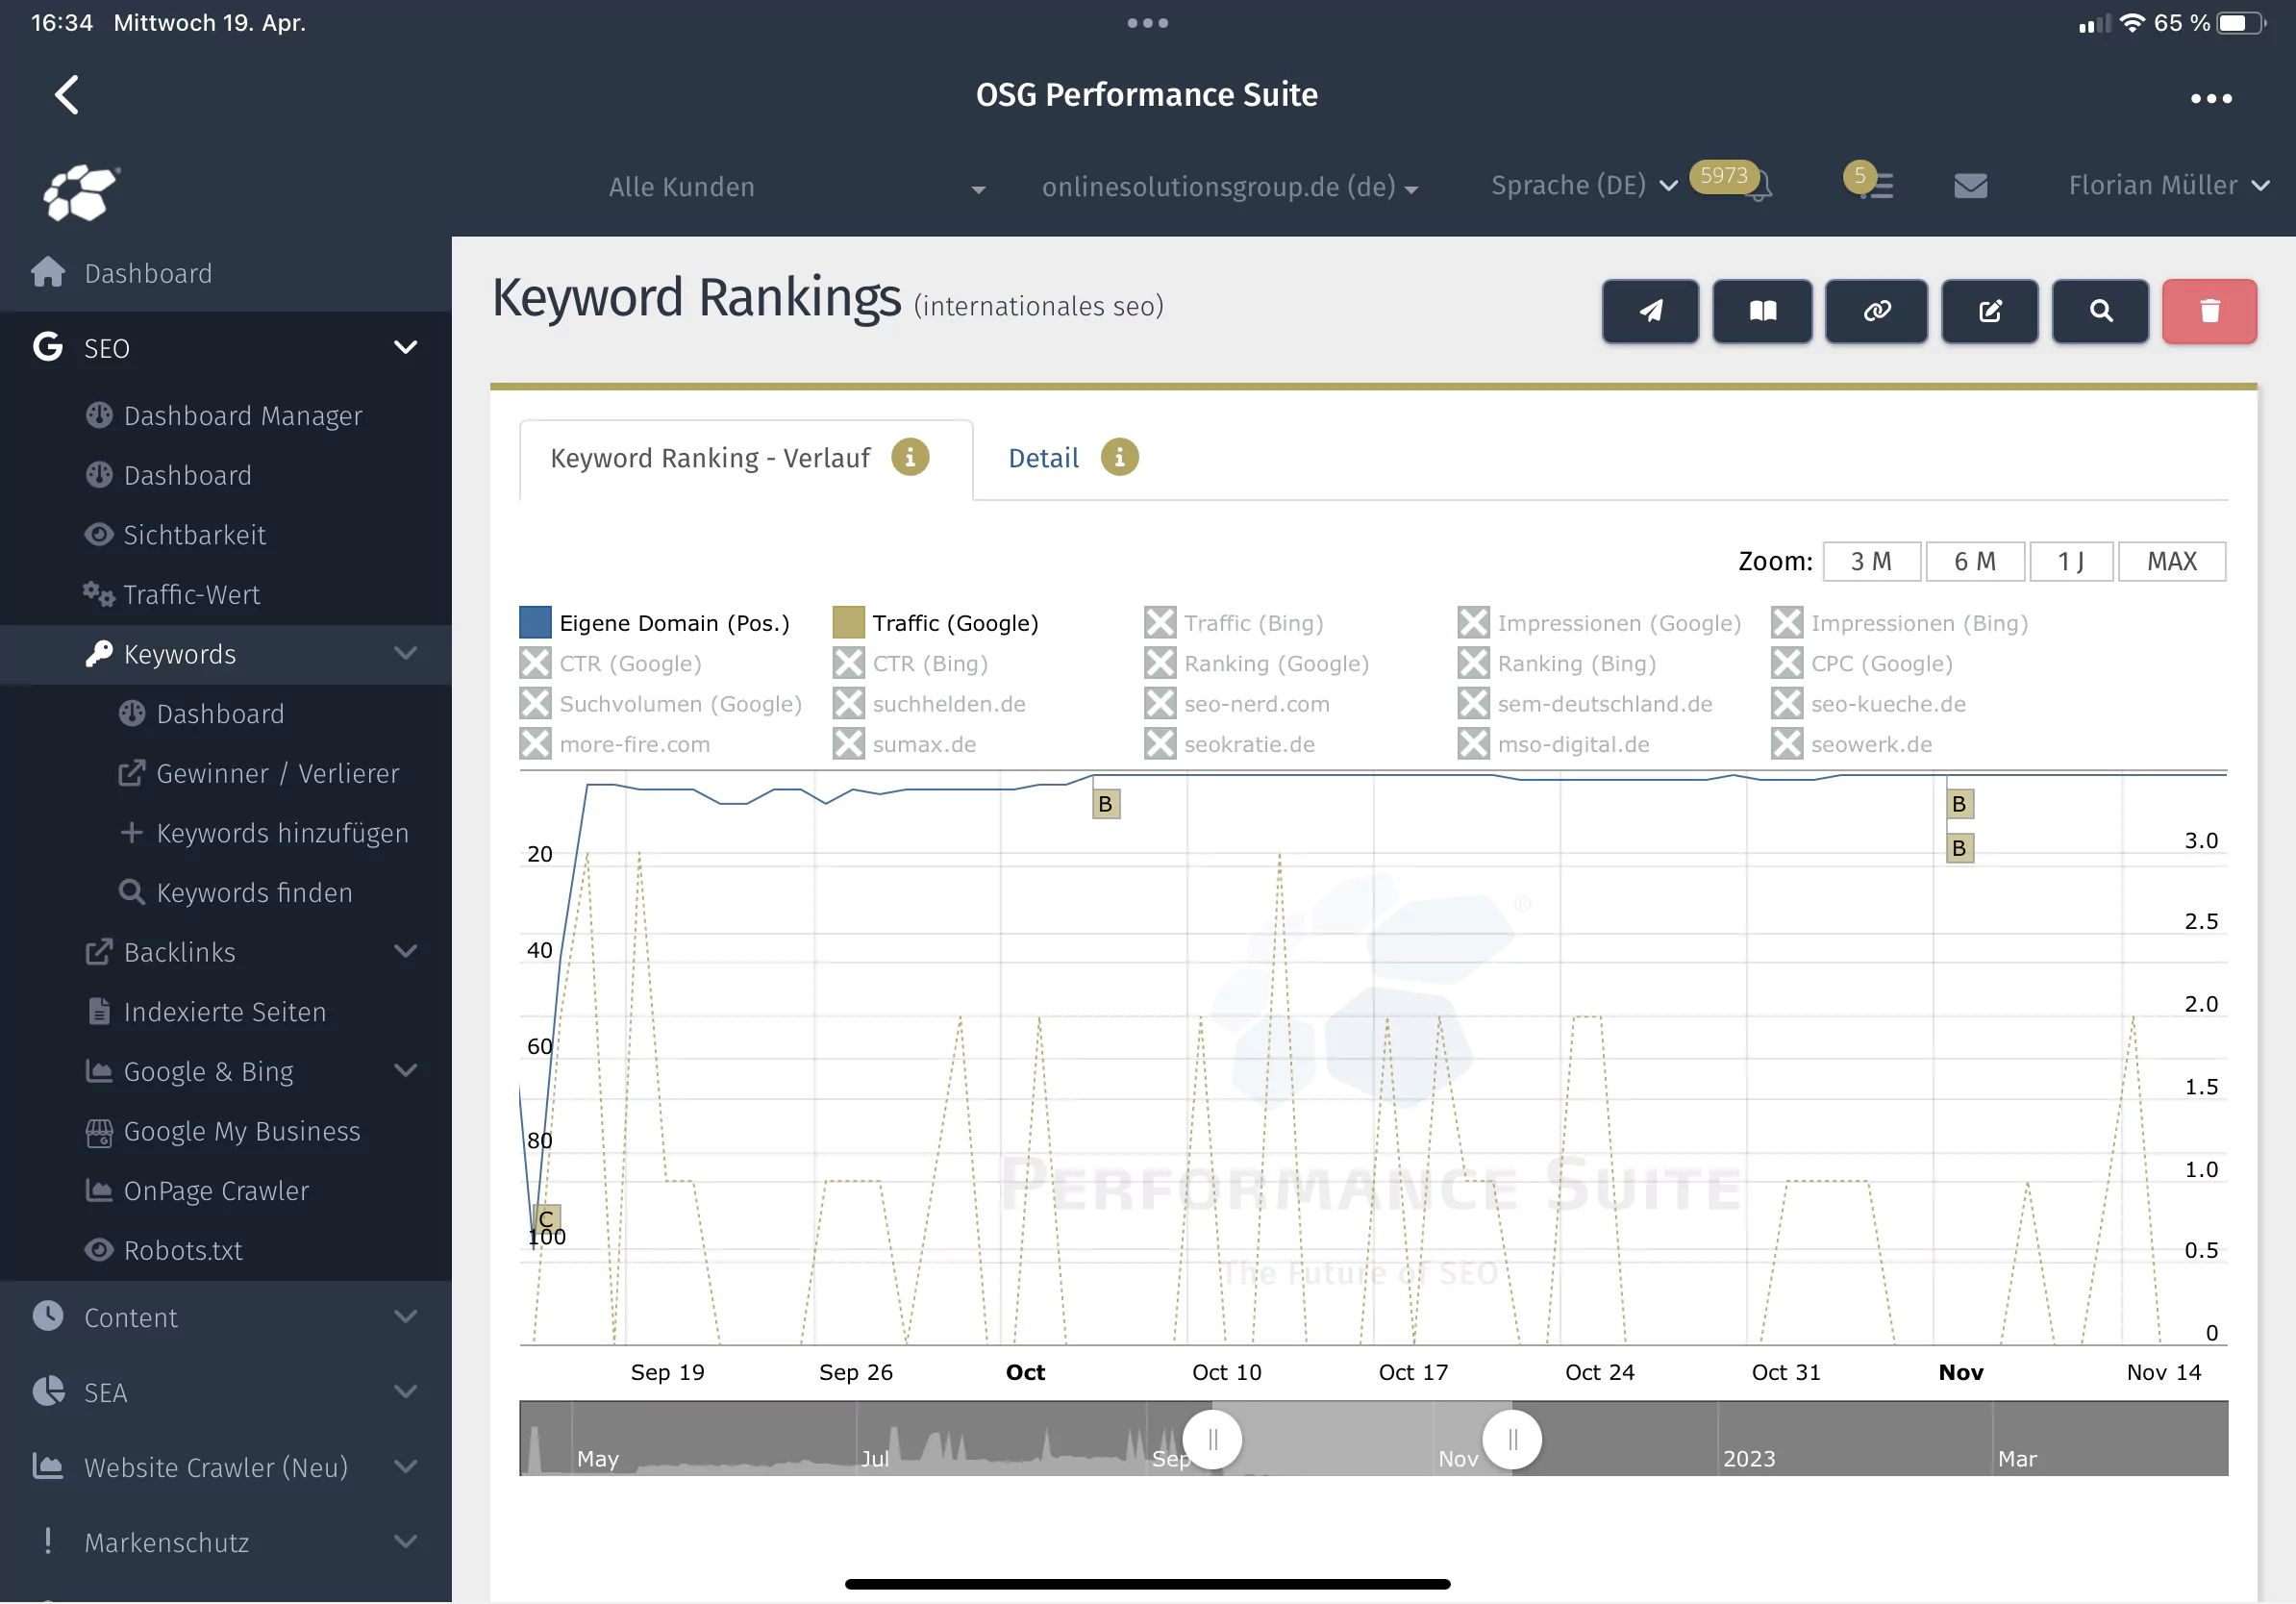
Task: Click the edit (pencil) button
Action: (x=1990, y=311)
